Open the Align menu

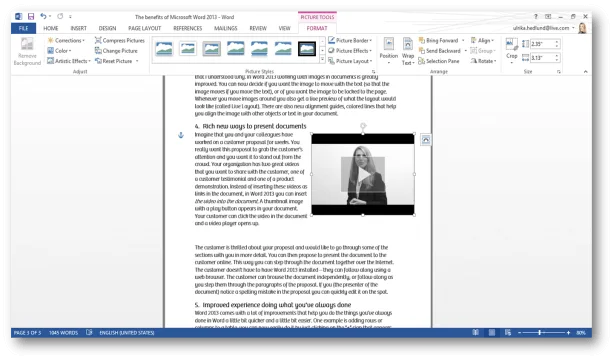482,40
